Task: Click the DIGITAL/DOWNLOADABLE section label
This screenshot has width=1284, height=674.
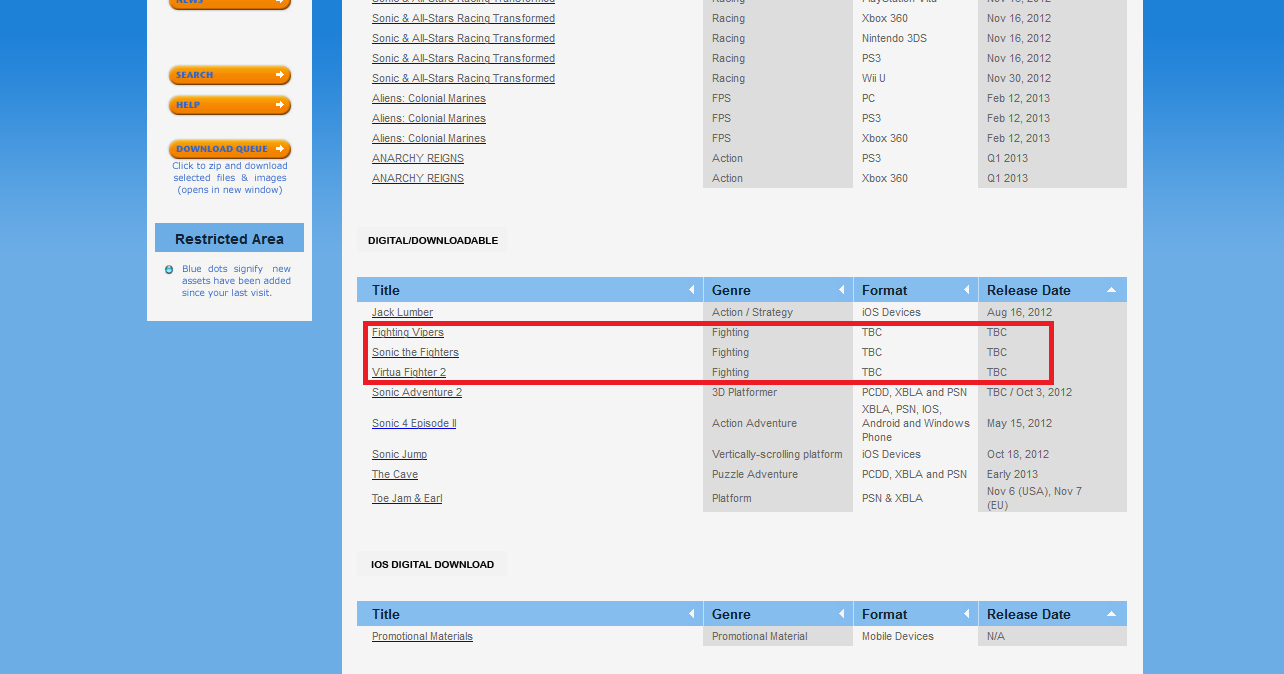Action: 432,240
